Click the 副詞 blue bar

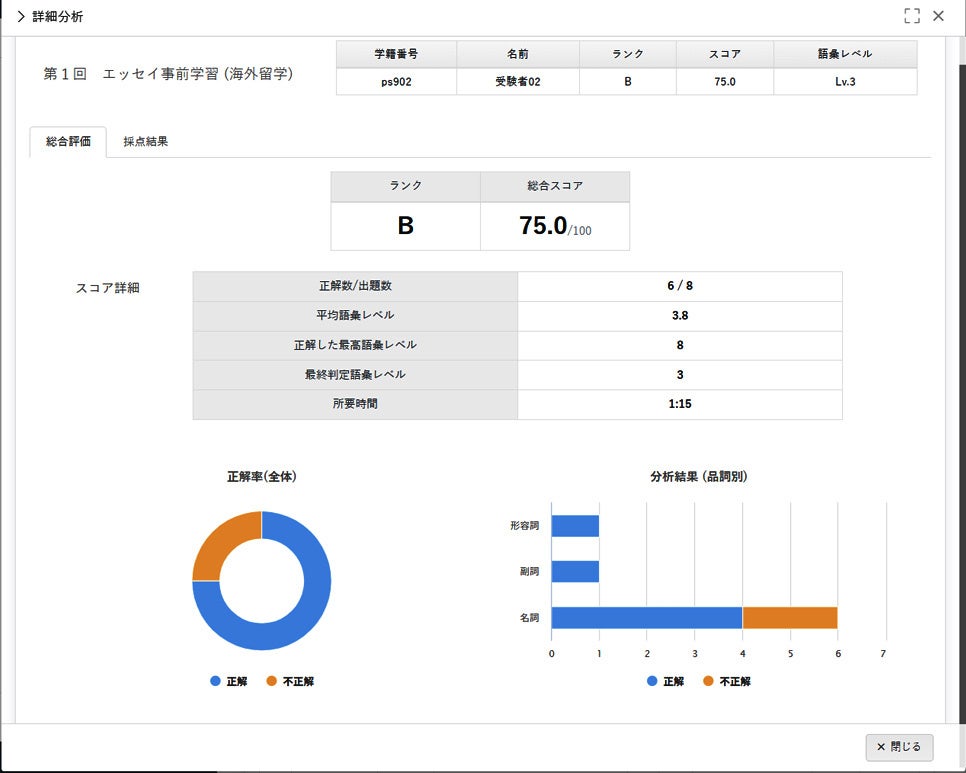coord(575,572)
